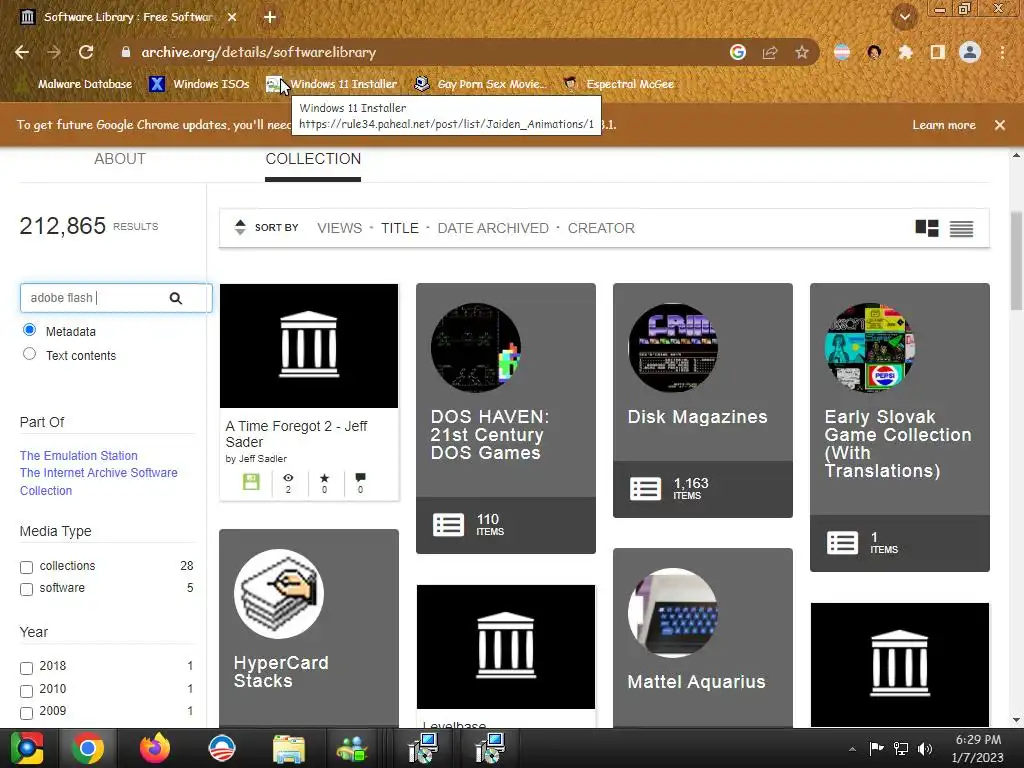Click the A Time Foregot 2 title

(x=296, y=434)
